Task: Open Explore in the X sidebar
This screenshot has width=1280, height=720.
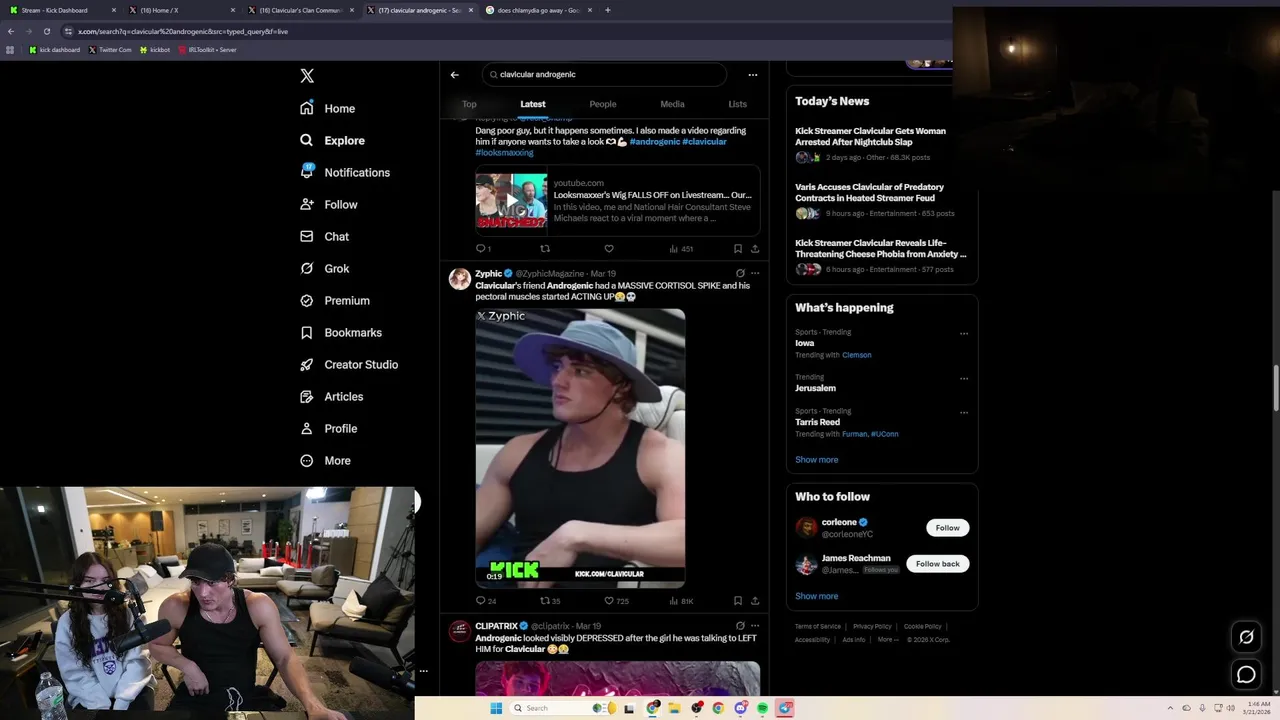Action: (333, 140)
